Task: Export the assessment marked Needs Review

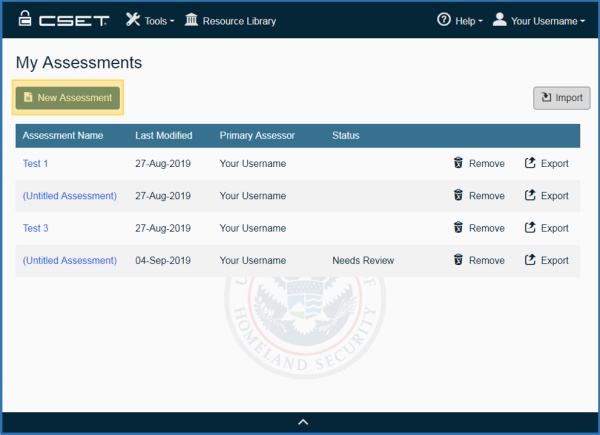Action: tap(547, 260)
